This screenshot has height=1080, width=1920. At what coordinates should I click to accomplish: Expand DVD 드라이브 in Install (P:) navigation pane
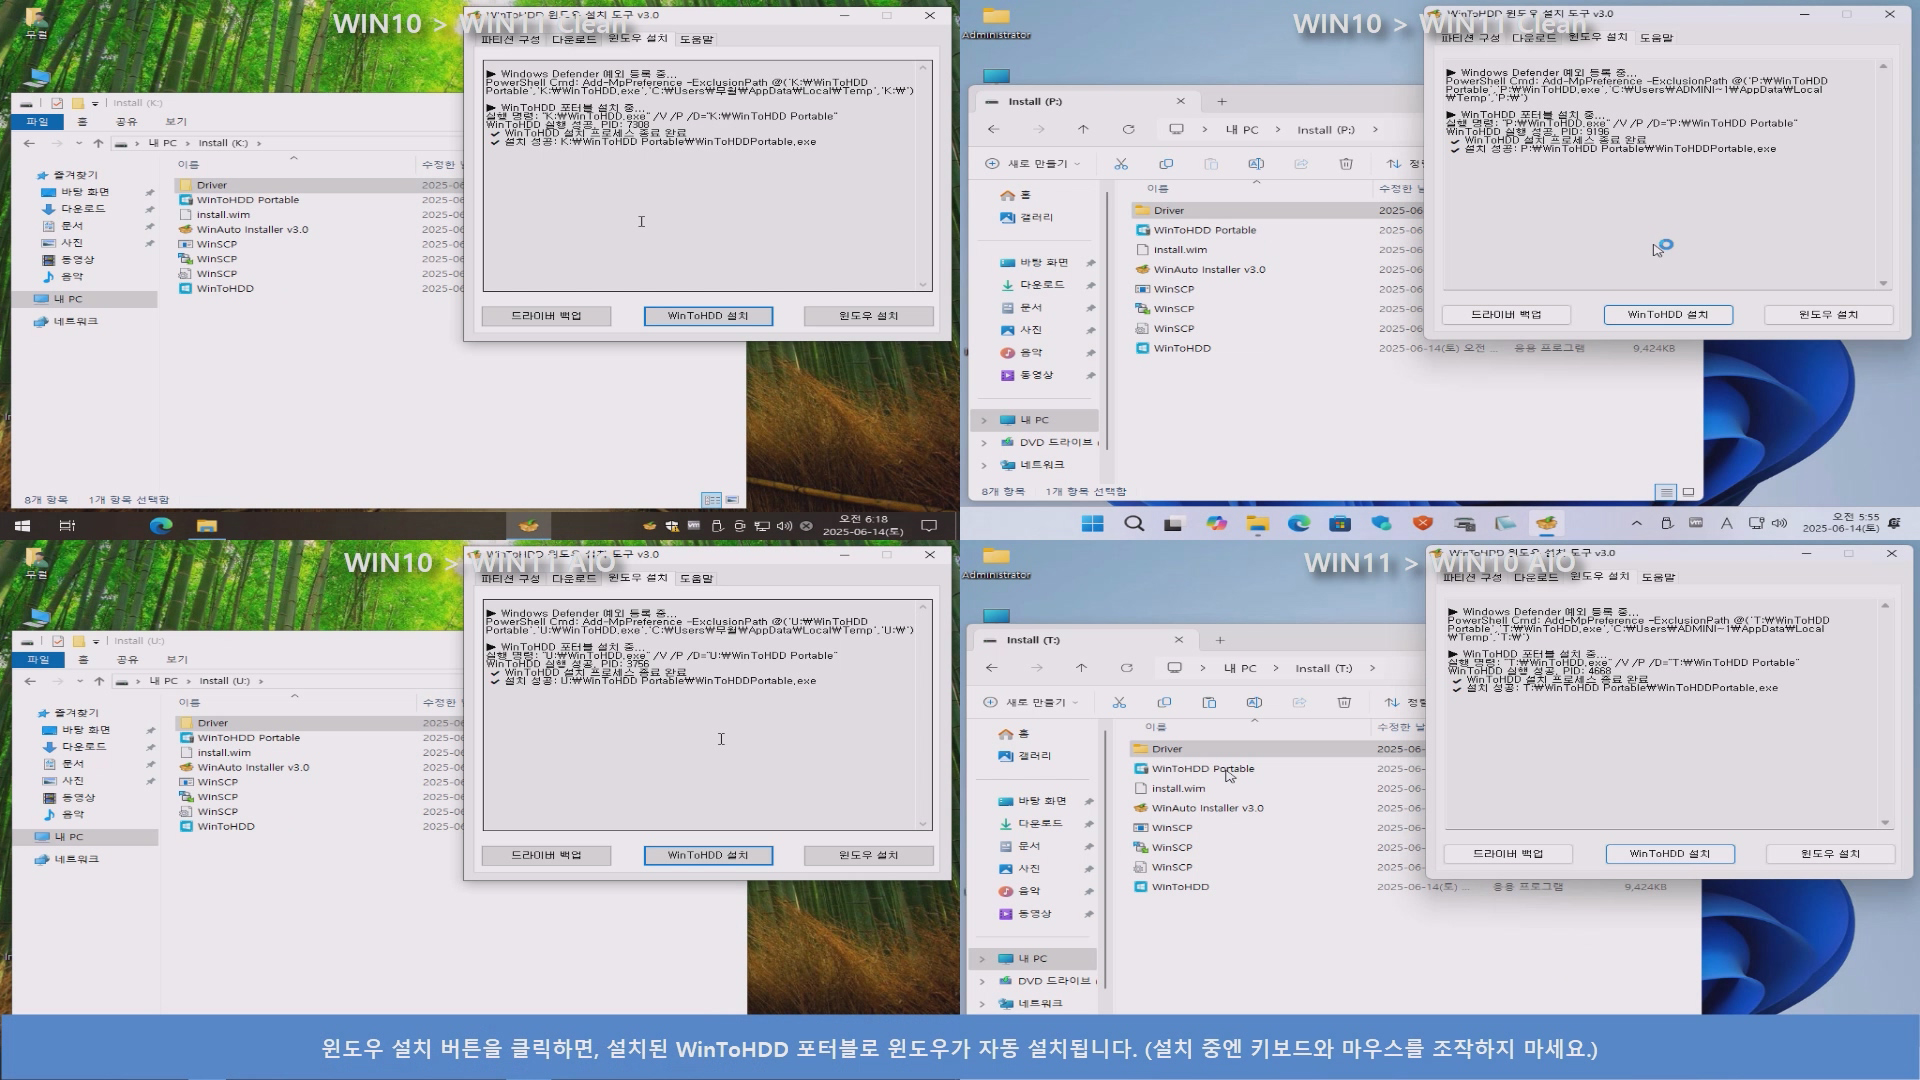(984, 442)
